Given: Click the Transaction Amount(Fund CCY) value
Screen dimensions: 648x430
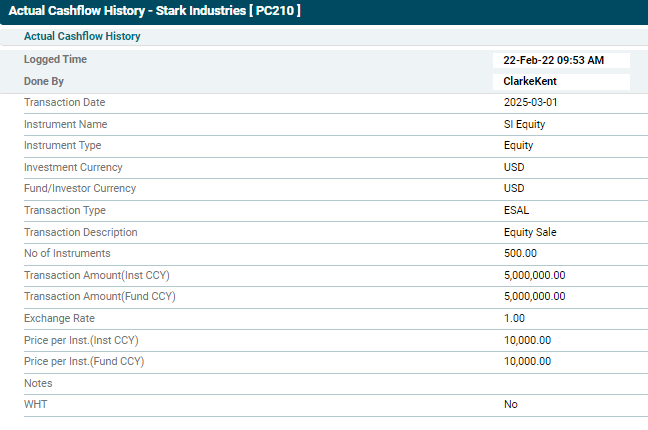Looking at the screenshot, I should click(x=534, y=297).
